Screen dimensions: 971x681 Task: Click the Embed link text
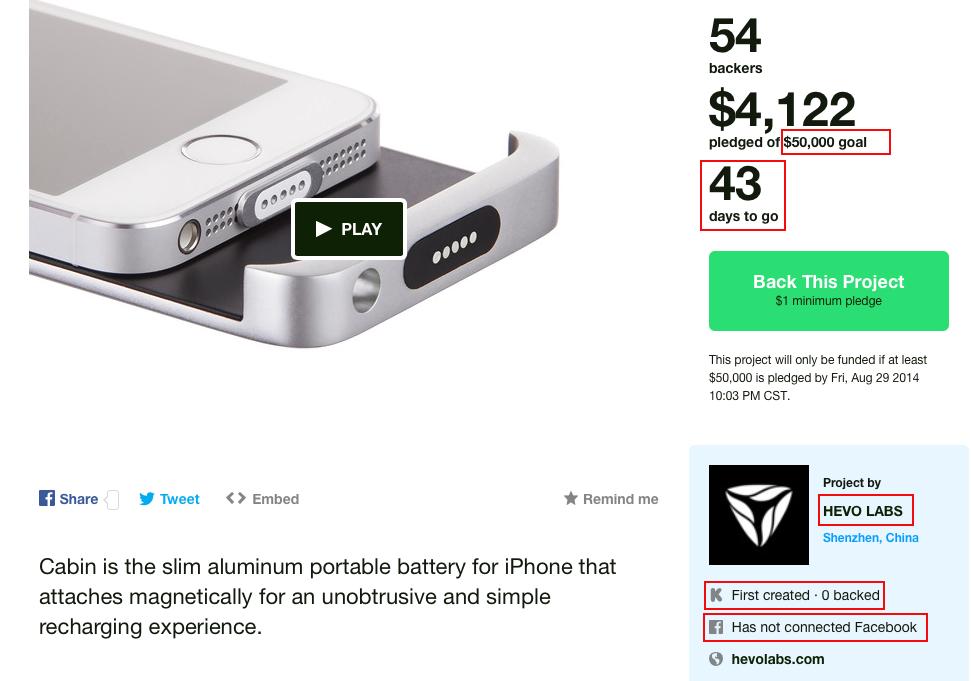(275, 499)
